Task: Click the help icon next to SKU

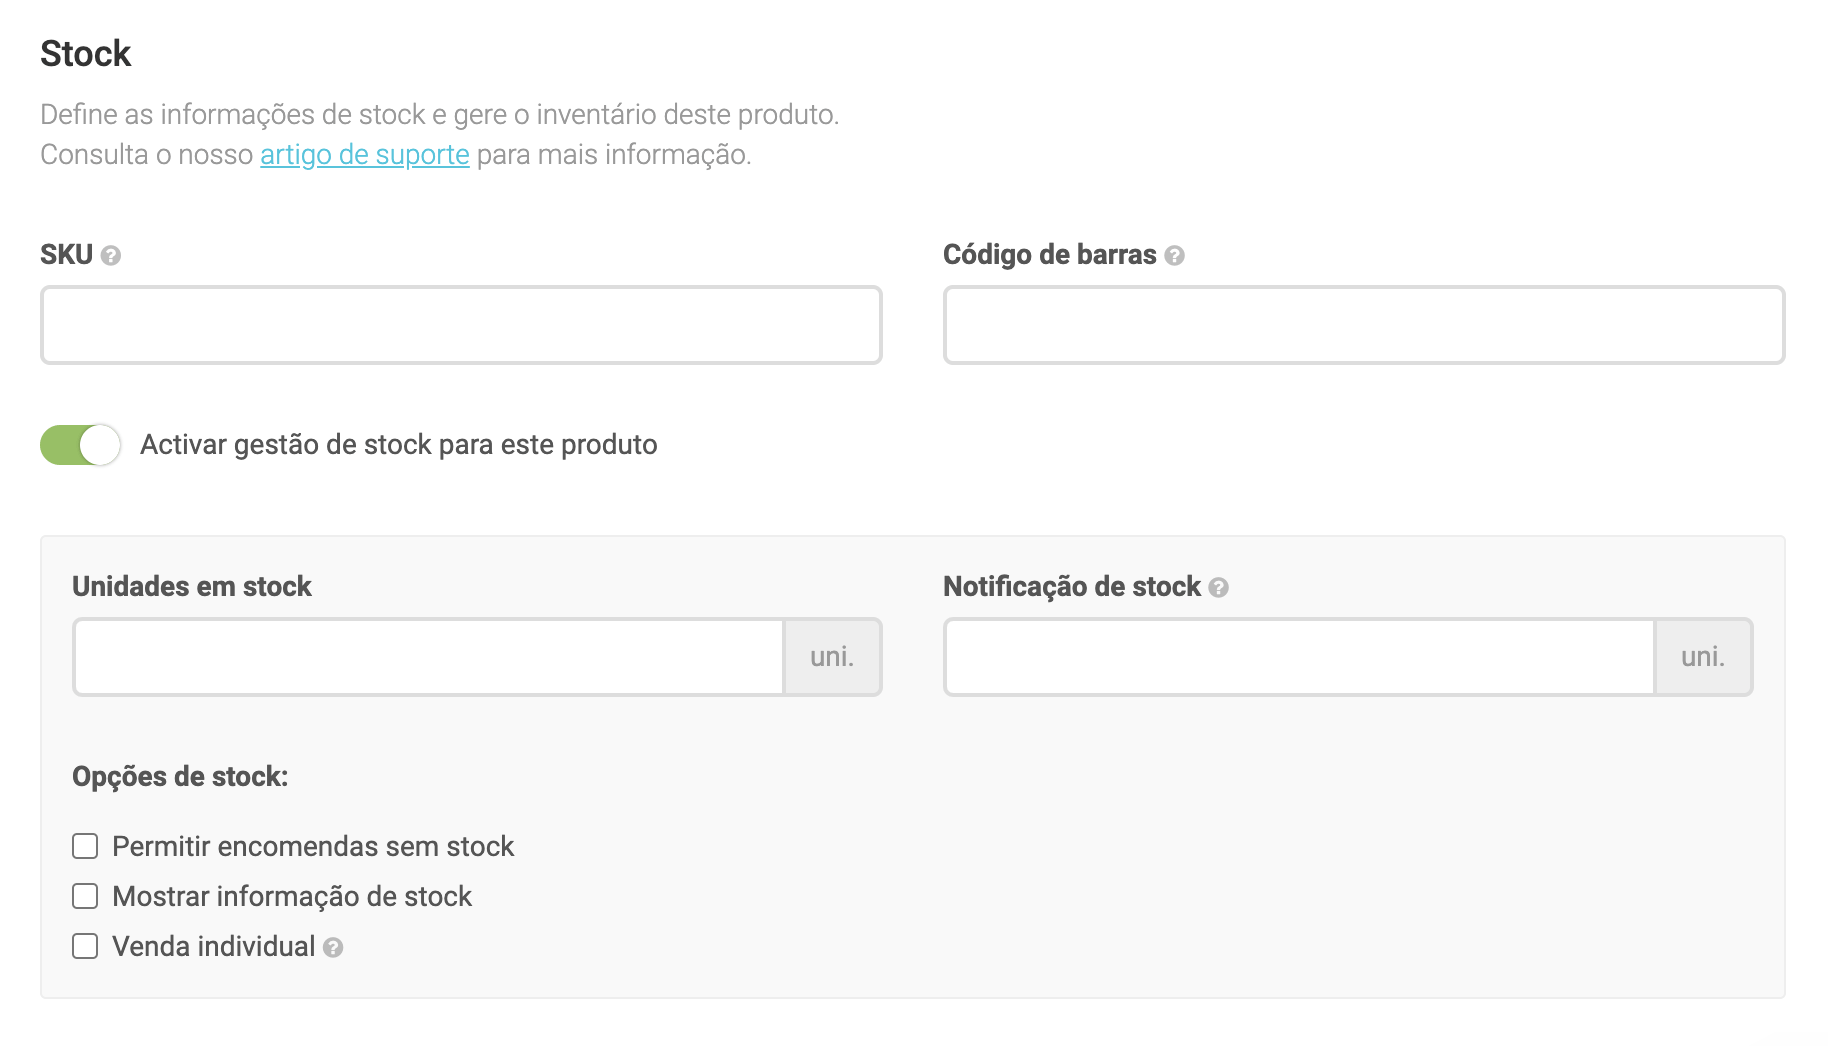Action: coord(111,256)
